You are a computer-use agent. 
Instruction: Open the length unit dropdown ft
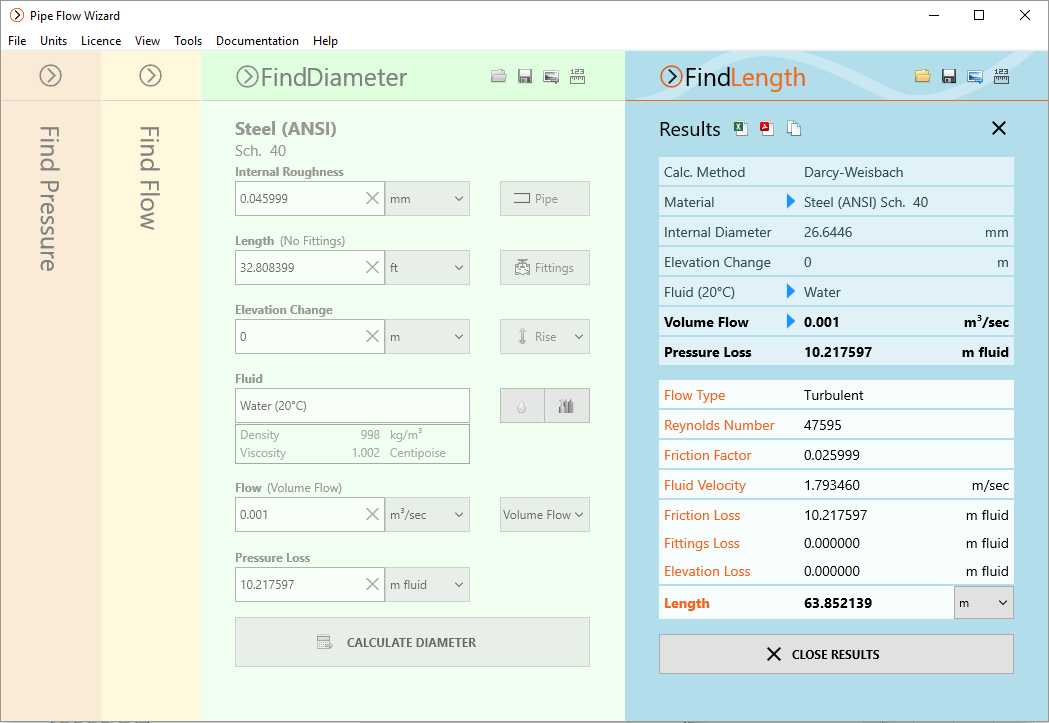coord(427,268)
